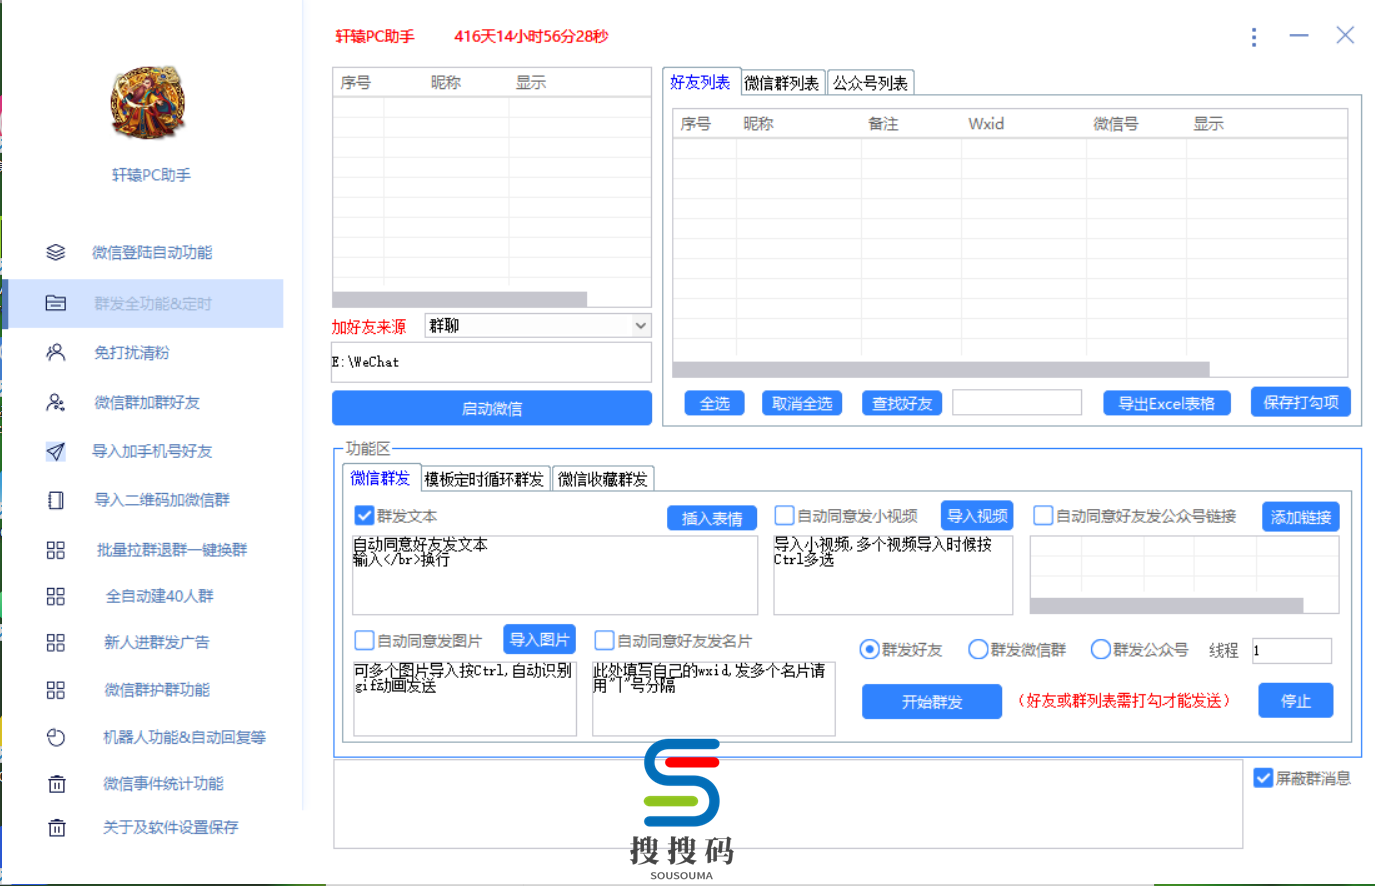
Task: Click the layers icon beside 微信登陆自动功能
Action: tap(56, 252)
